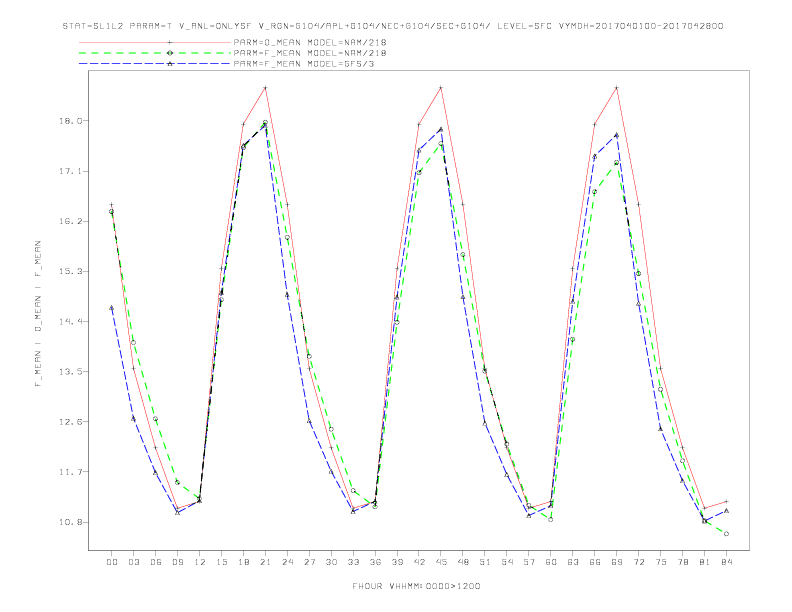Click x-axis forecast hour label 81
Viewport: 792px width, 612px height.
tap(705, 562)
